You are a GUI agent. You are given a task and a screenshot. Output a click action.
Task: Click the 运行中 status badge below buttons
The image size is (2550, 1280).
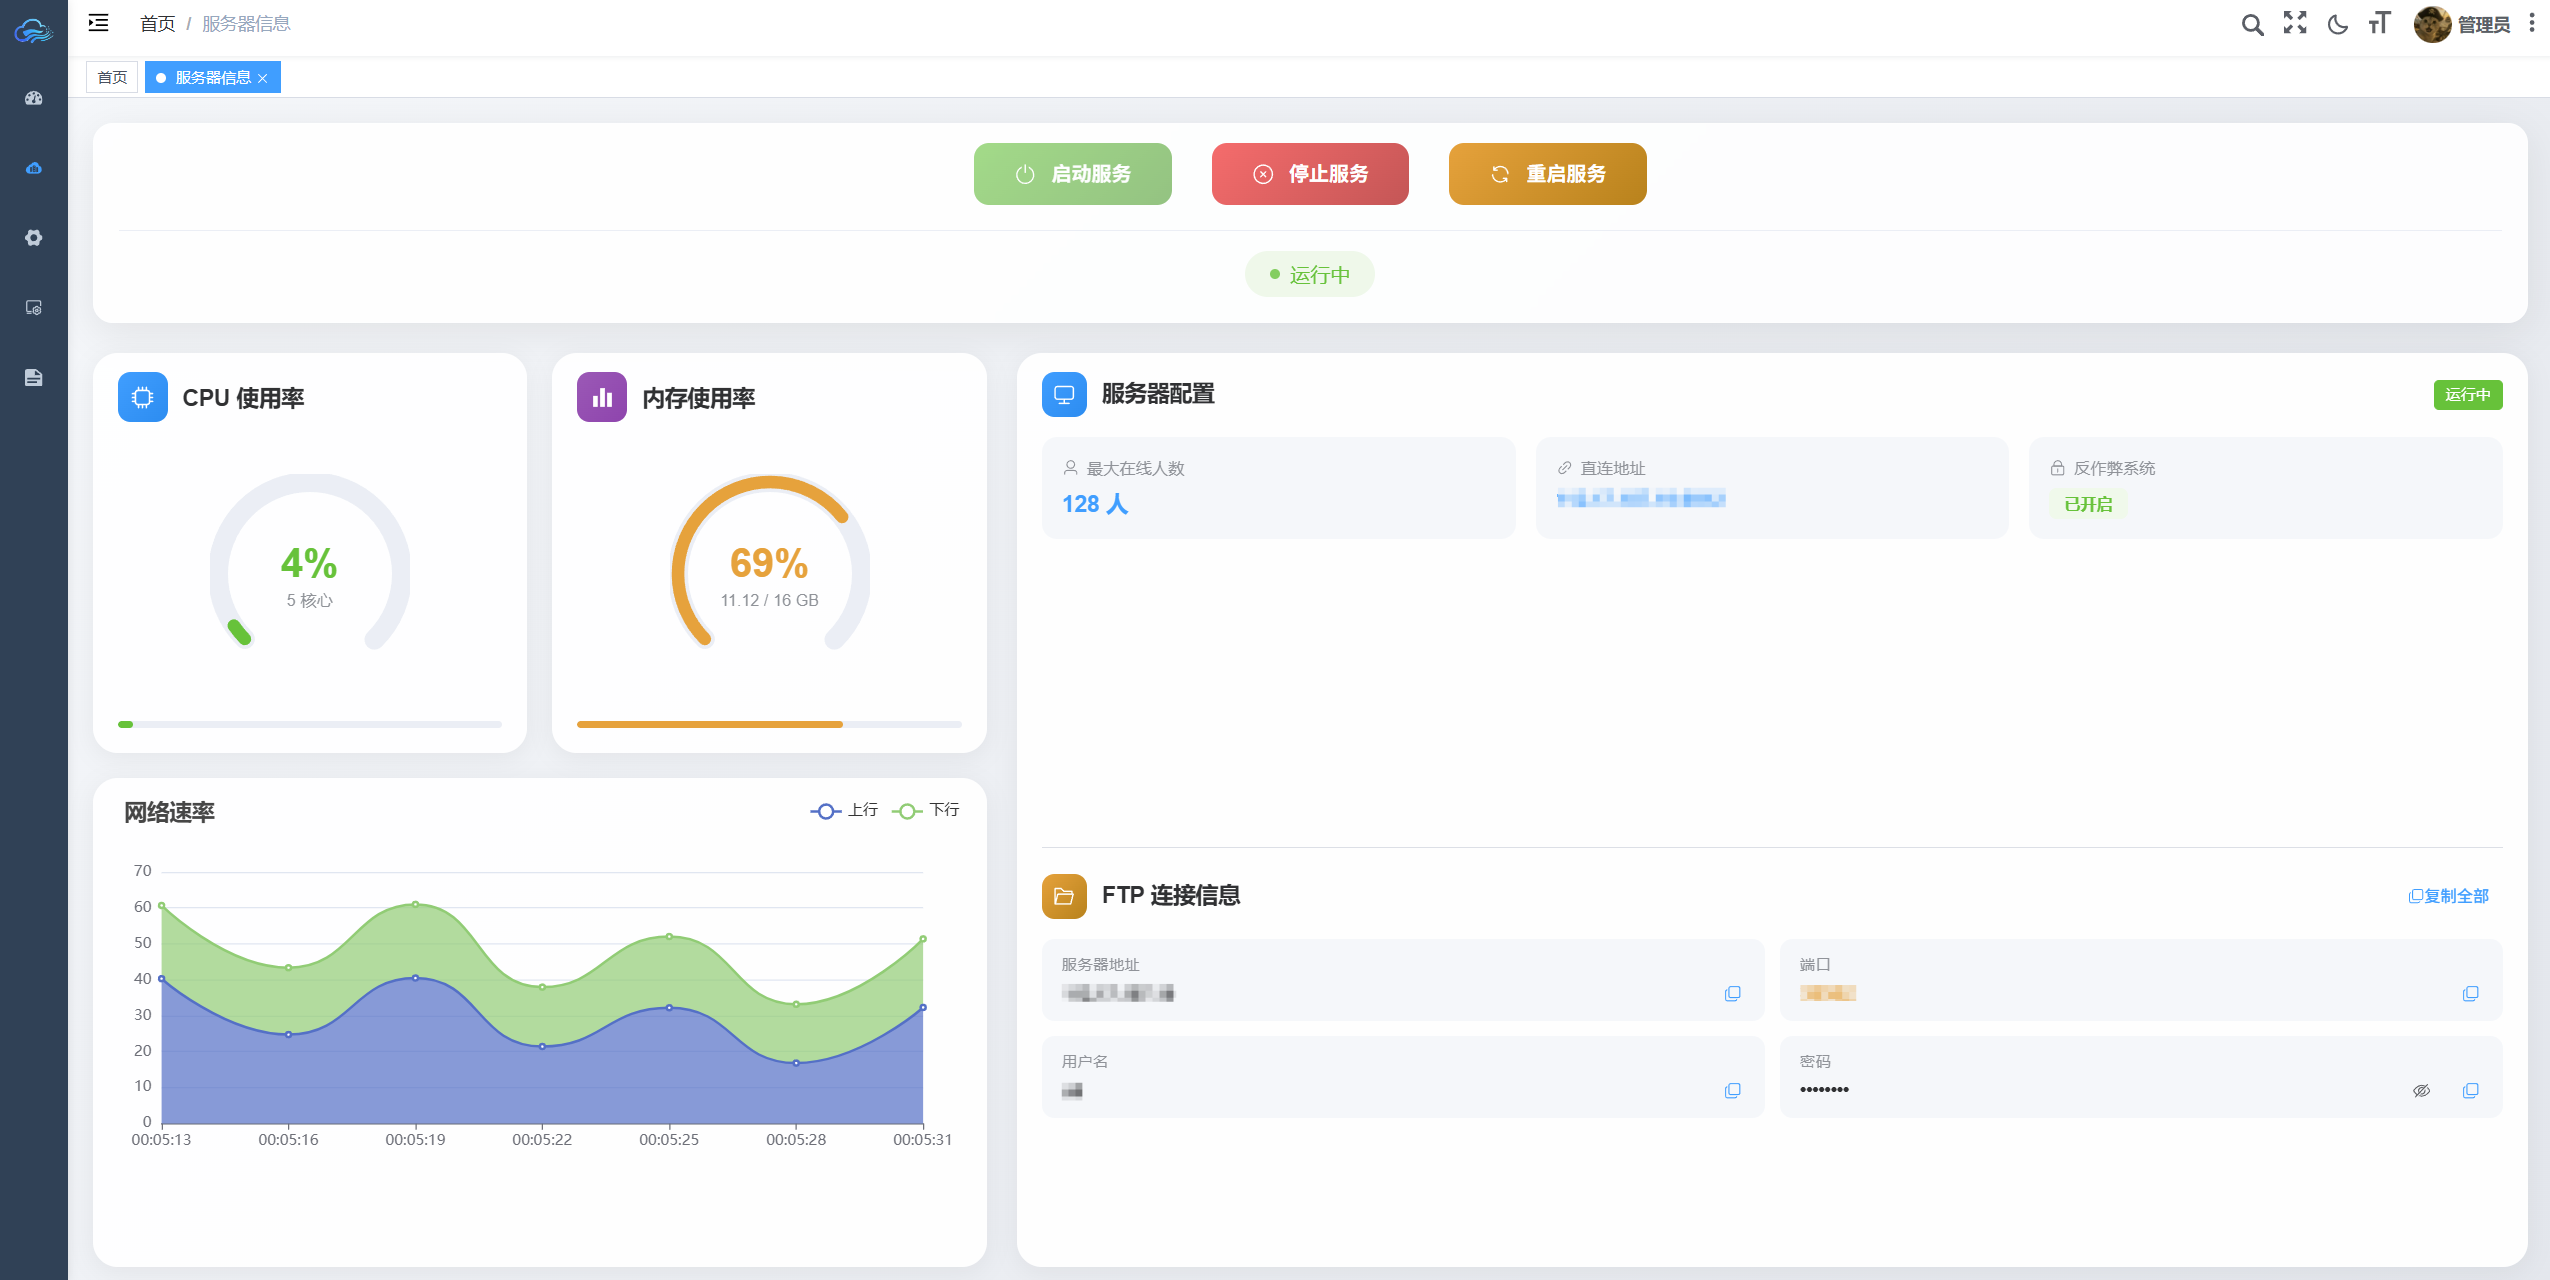tap(1310, 274)
